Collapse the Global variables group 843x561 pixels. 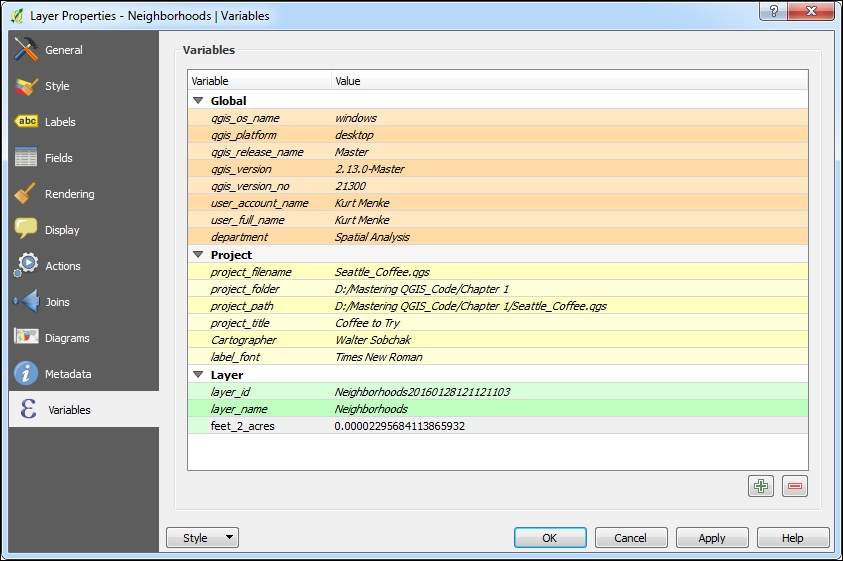197,101
